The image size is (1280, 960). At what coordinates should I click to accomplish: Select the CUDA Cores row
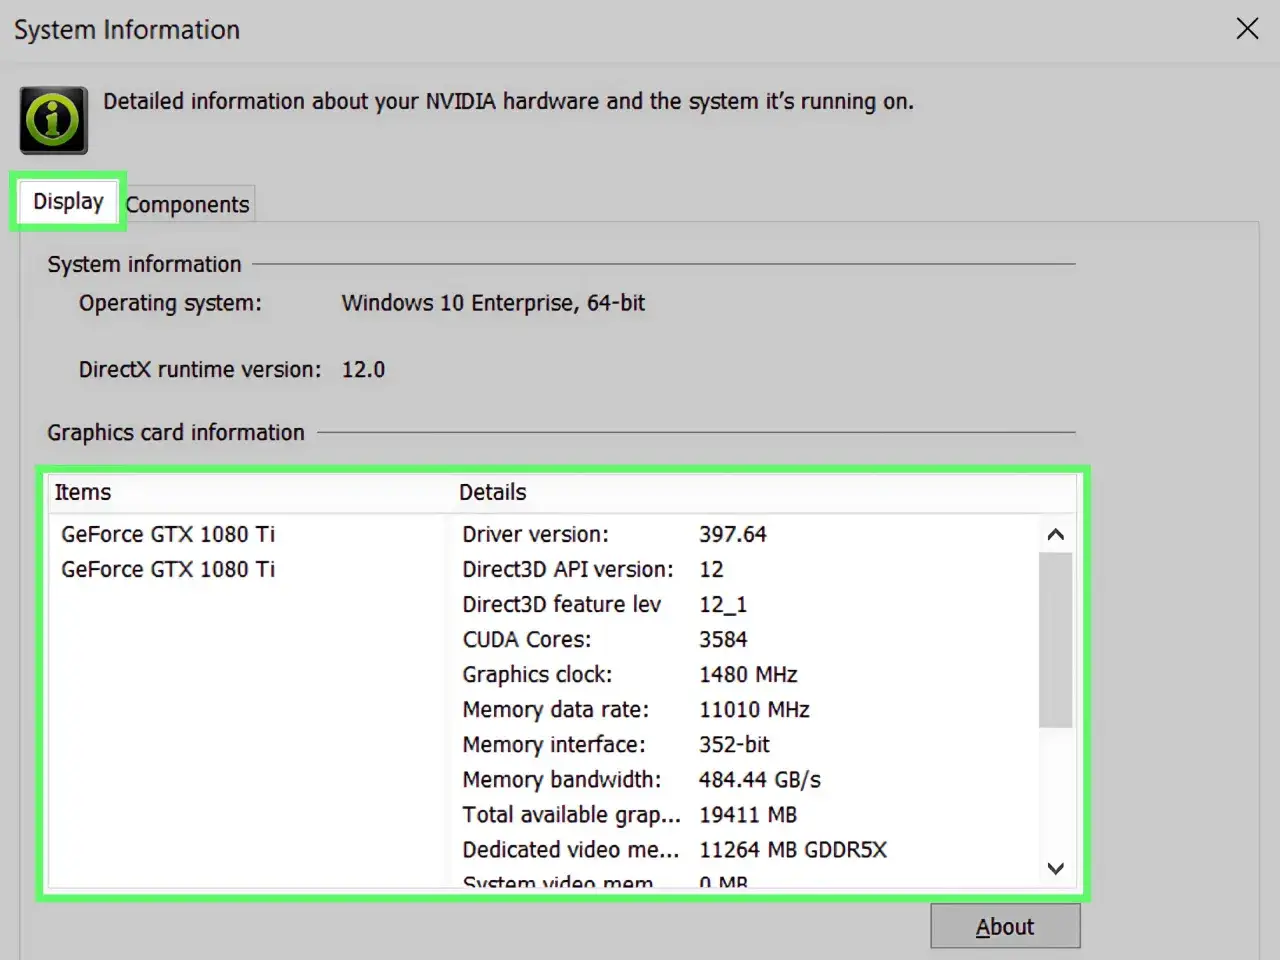coord(745,639)
